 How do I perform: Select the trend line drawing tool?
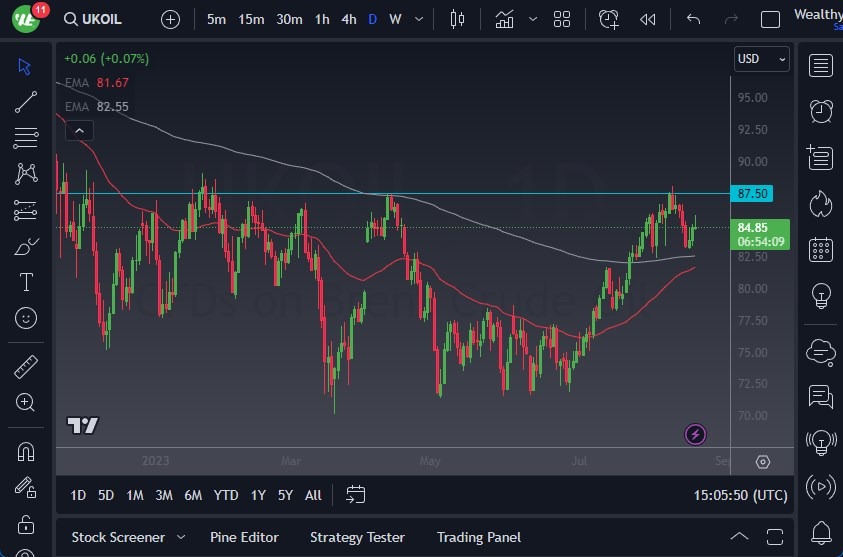pyautogui.click(x=26, y=101)
